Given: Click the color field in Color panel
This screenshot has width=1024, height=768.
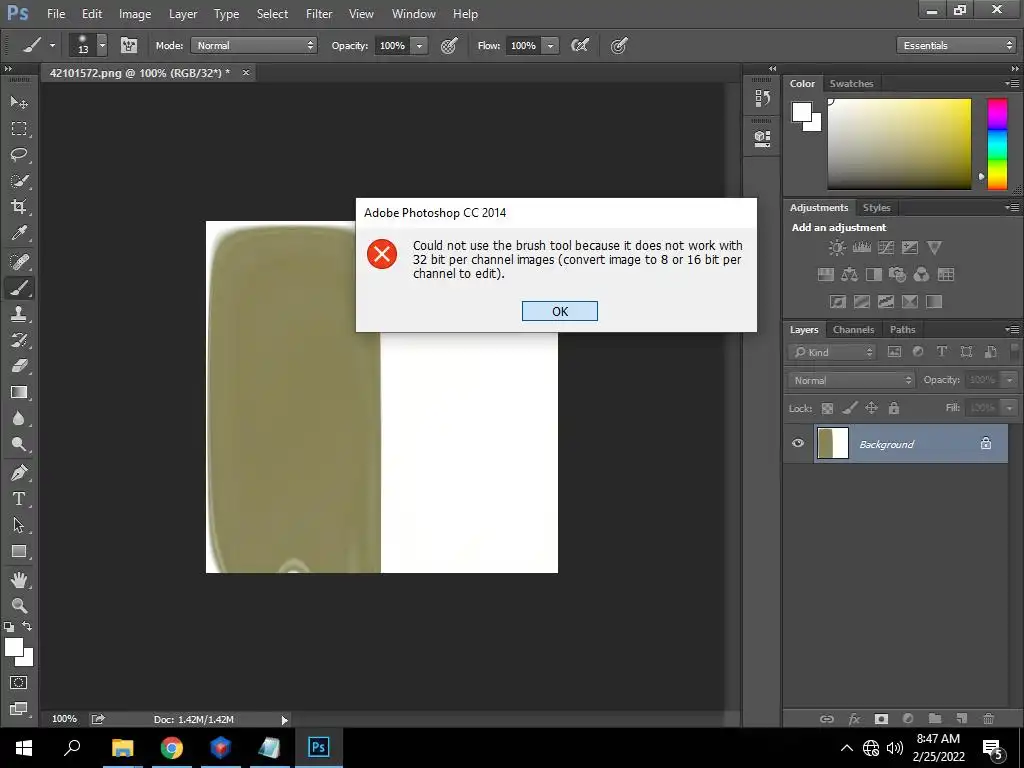Looking at the screenshot, I should 899,144.
